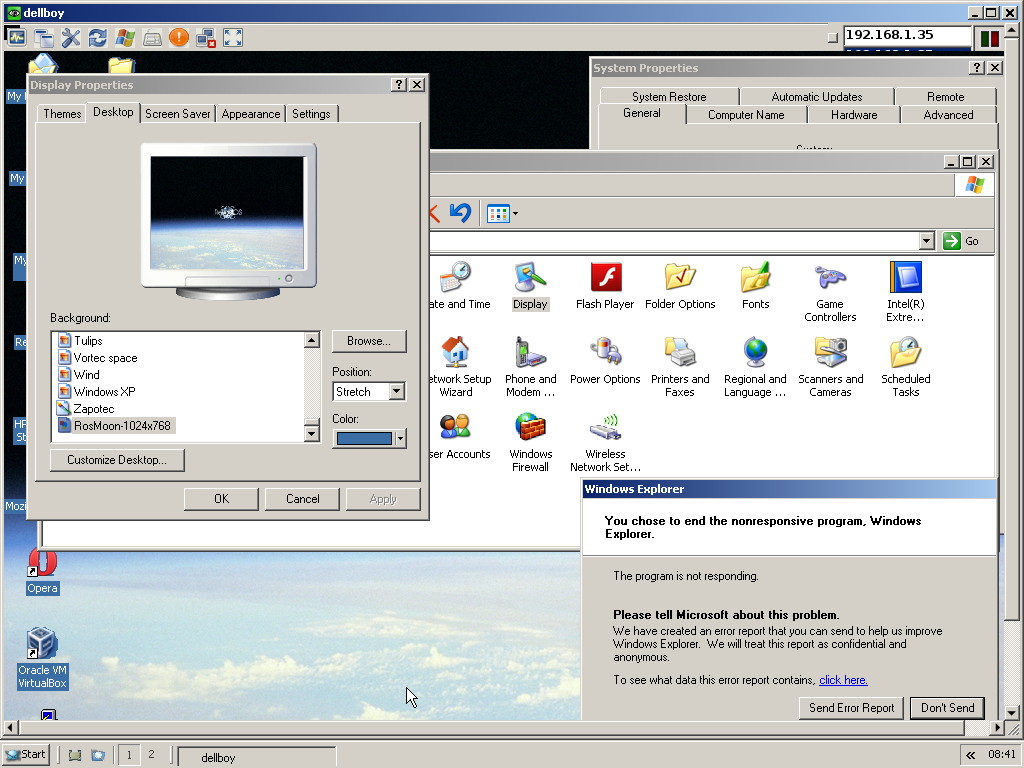Click the background list scroll down arrow

(x=312, y=433)
